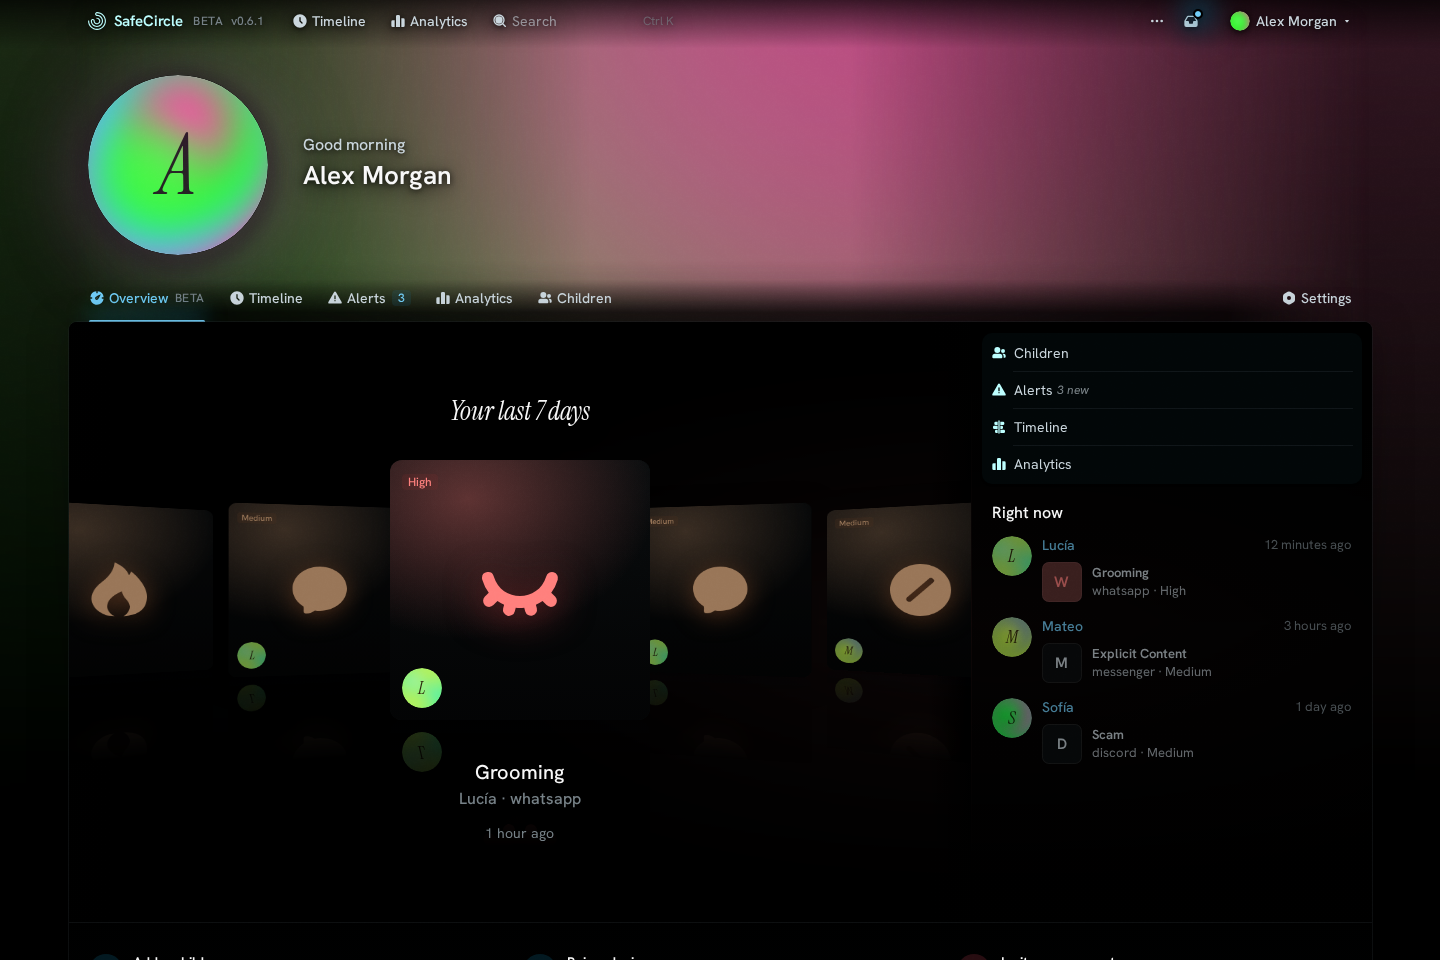Screen dimensions: 1440x960
Task: Click the 12 minutes ago timestamp
Action: point(1308,545)
